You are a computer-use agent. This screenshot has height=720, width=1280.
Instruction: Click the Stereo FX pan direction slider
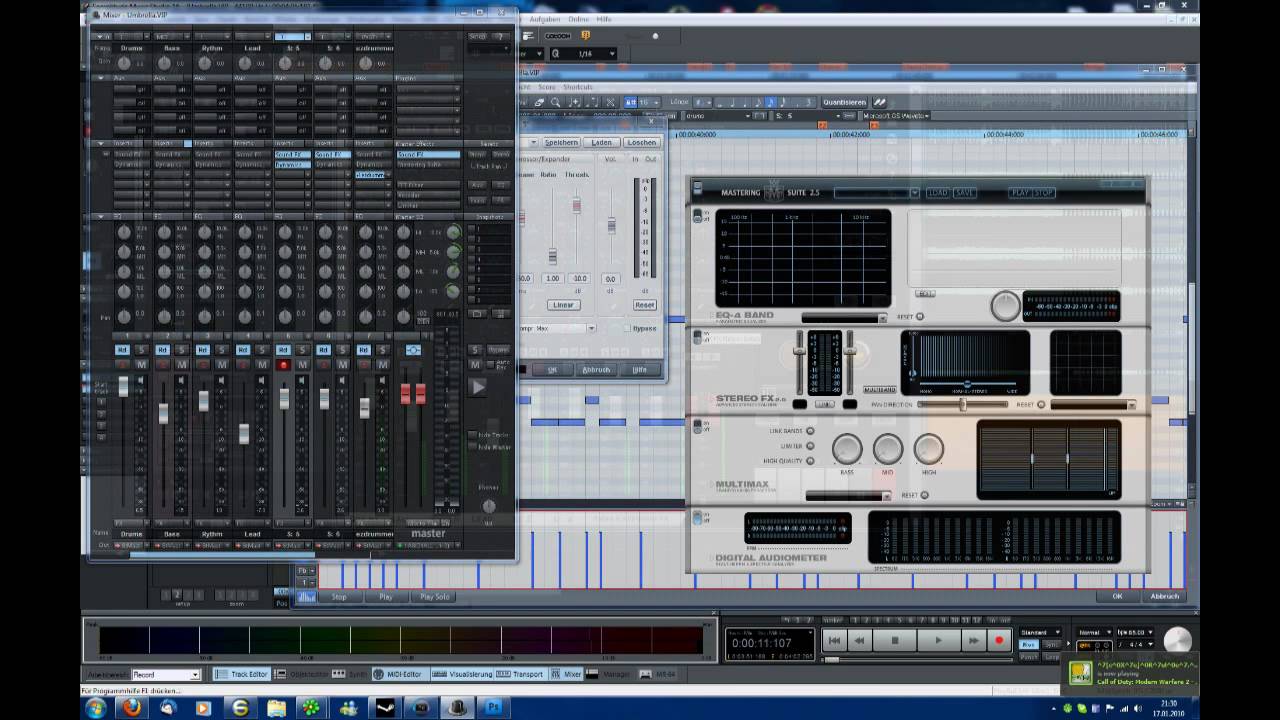pyautogui.click(x=963, y=404)
